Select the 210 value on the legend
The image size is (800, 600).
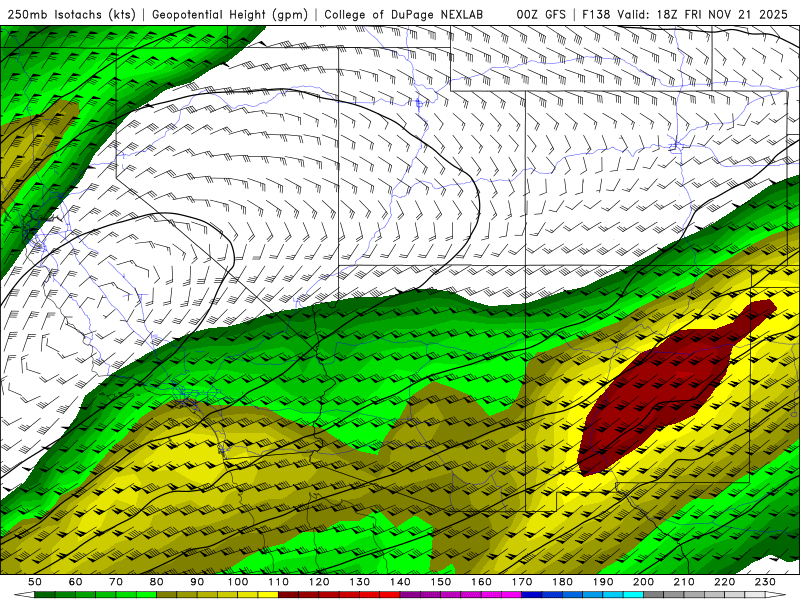pyautogui.click(x=684, y=582)
